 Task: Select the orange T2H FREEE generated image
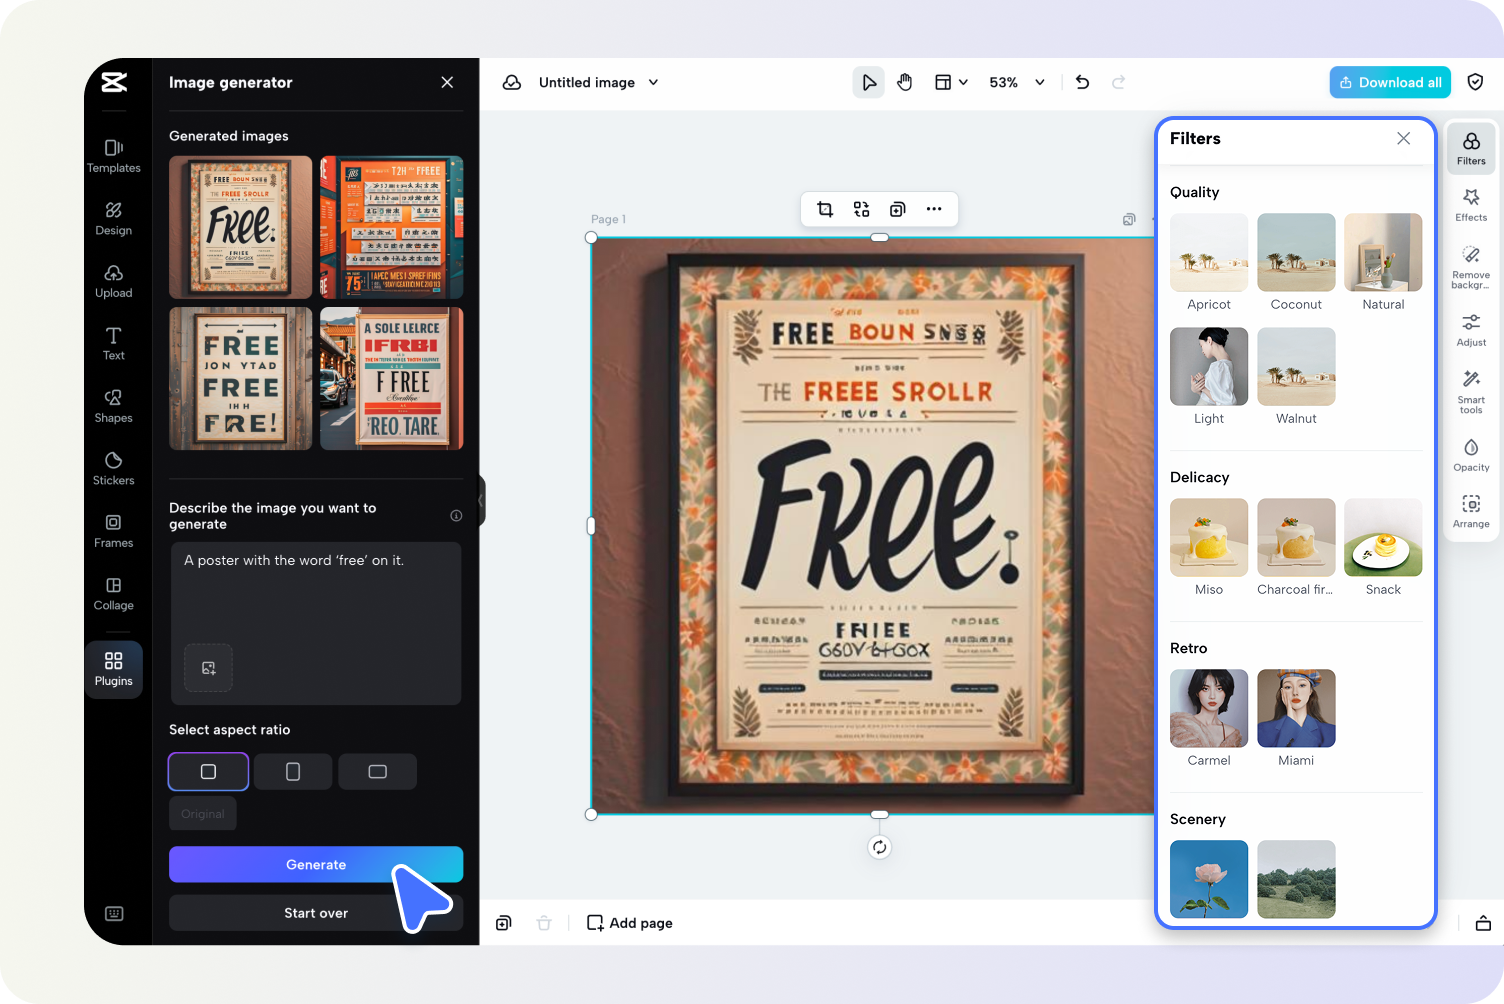pyautogui.click(x=392, y=227)
